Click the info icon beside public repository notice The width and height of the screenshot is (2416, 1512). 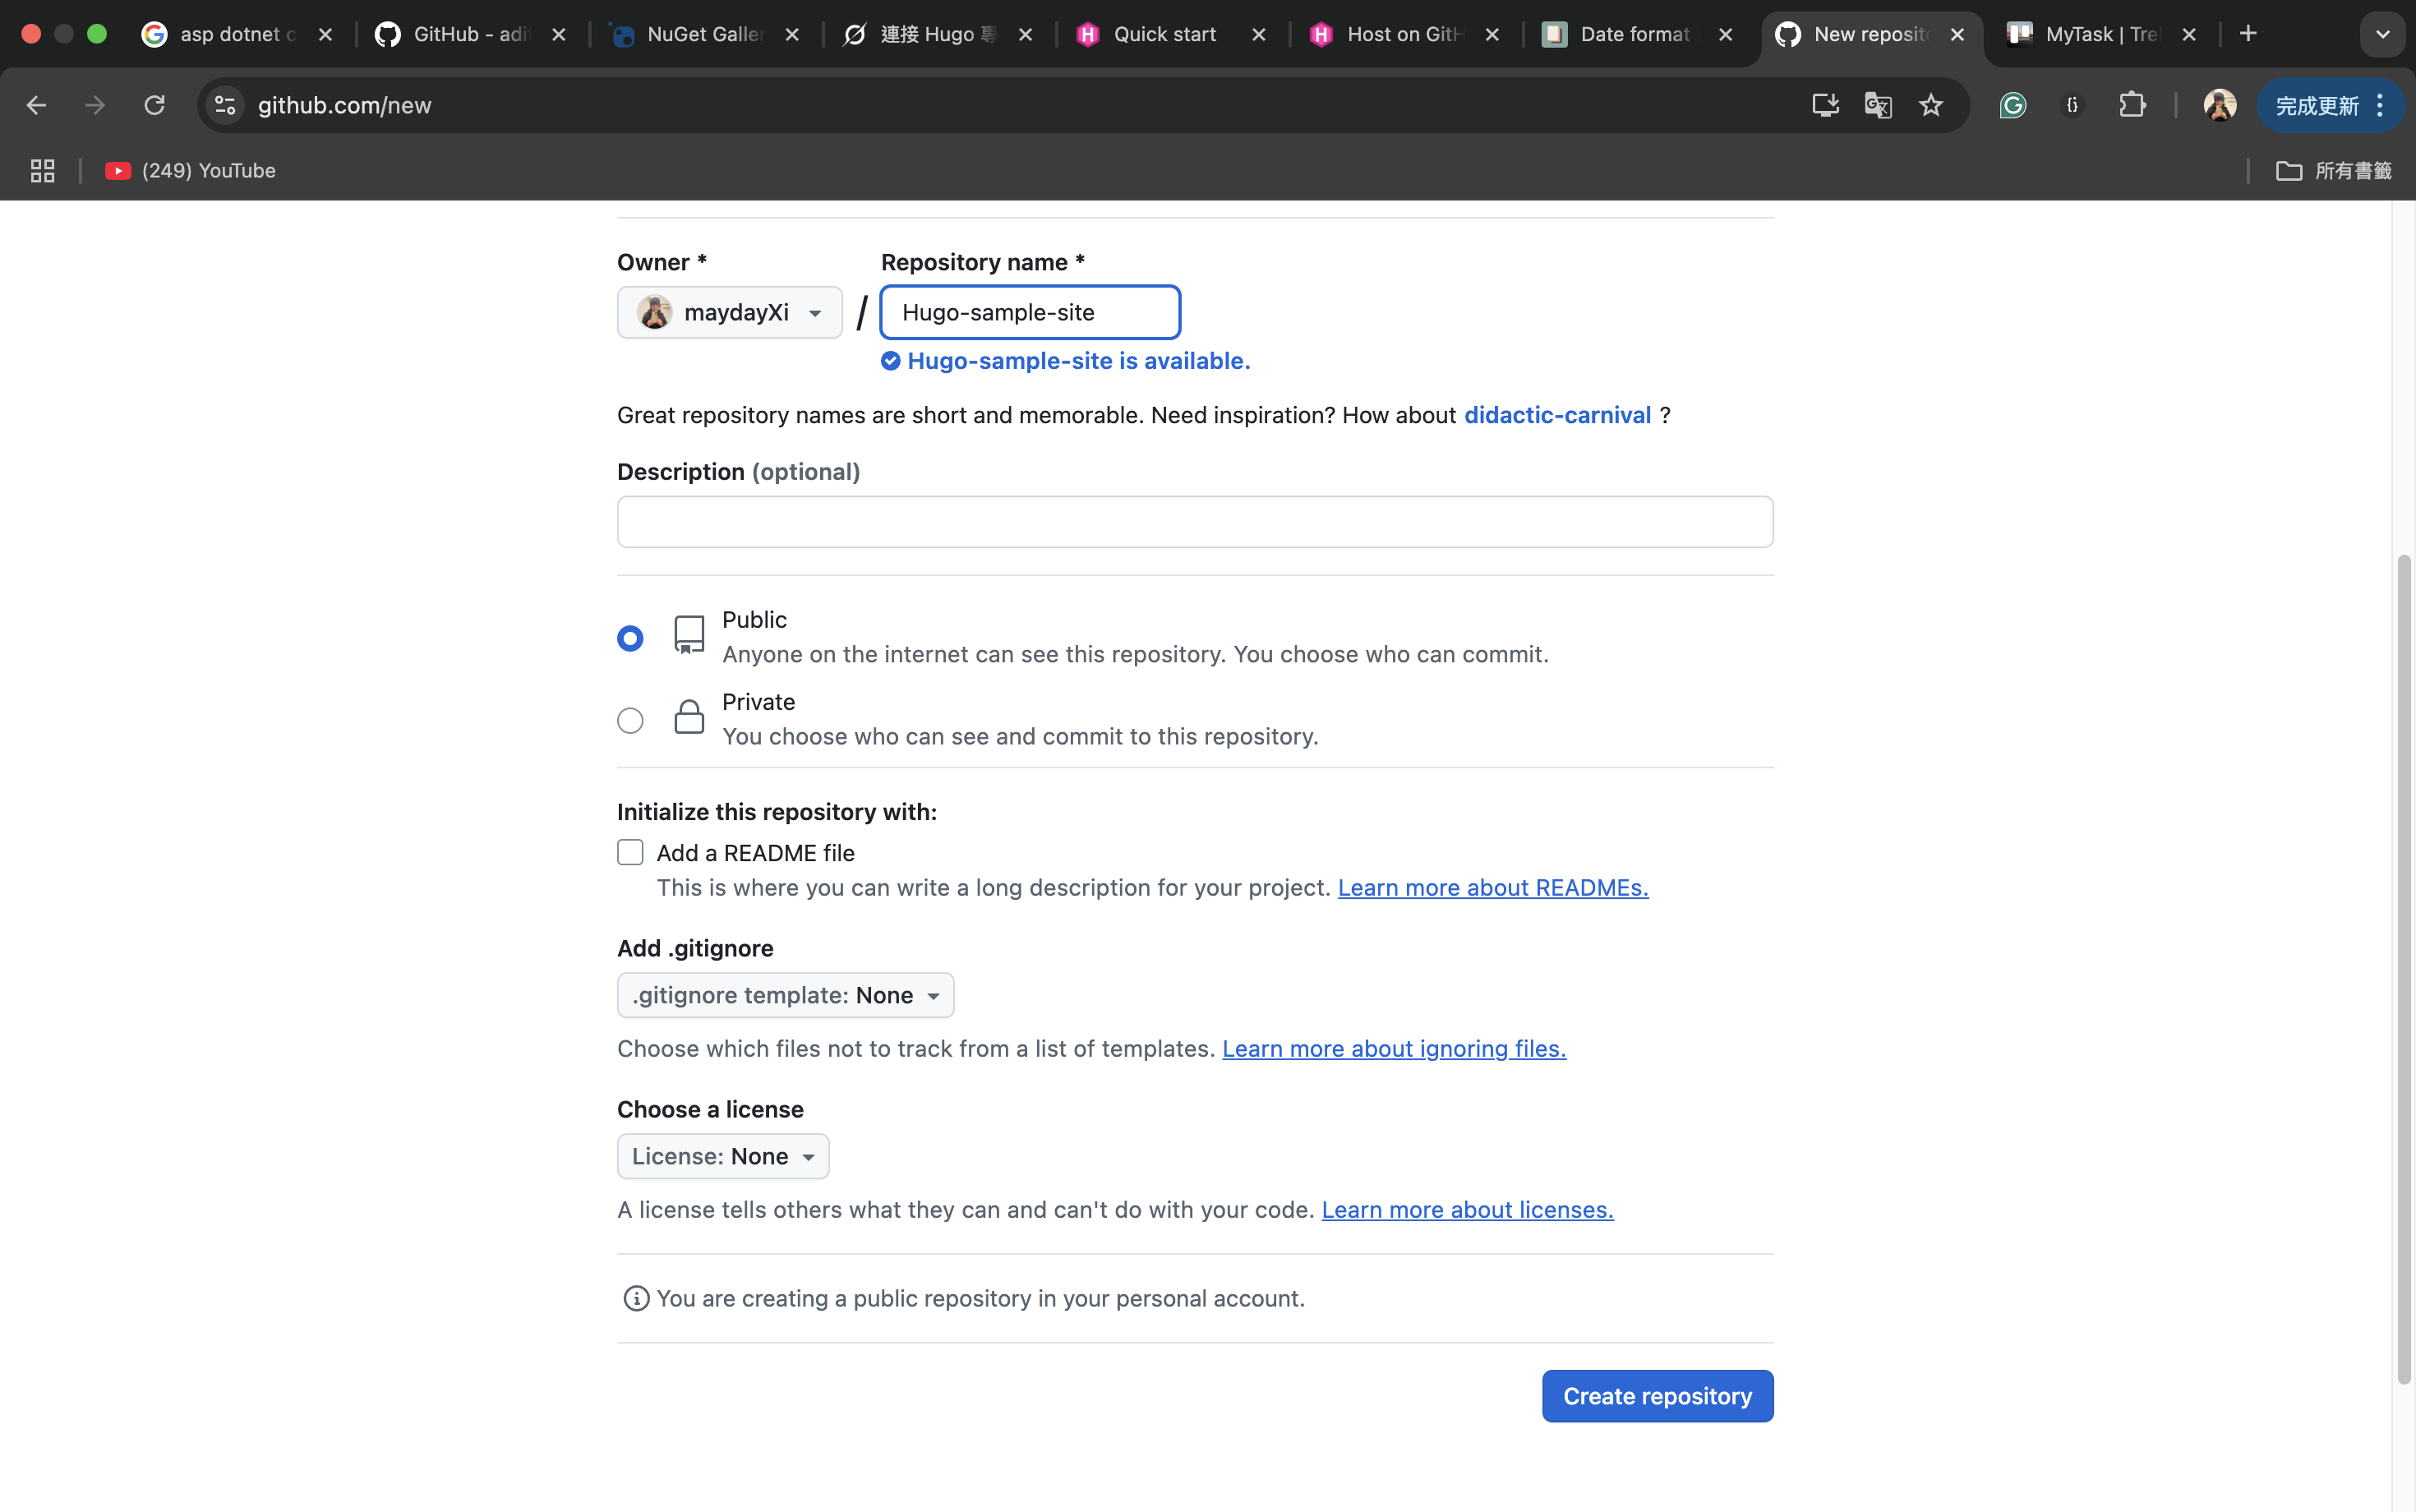point(636,1298)
